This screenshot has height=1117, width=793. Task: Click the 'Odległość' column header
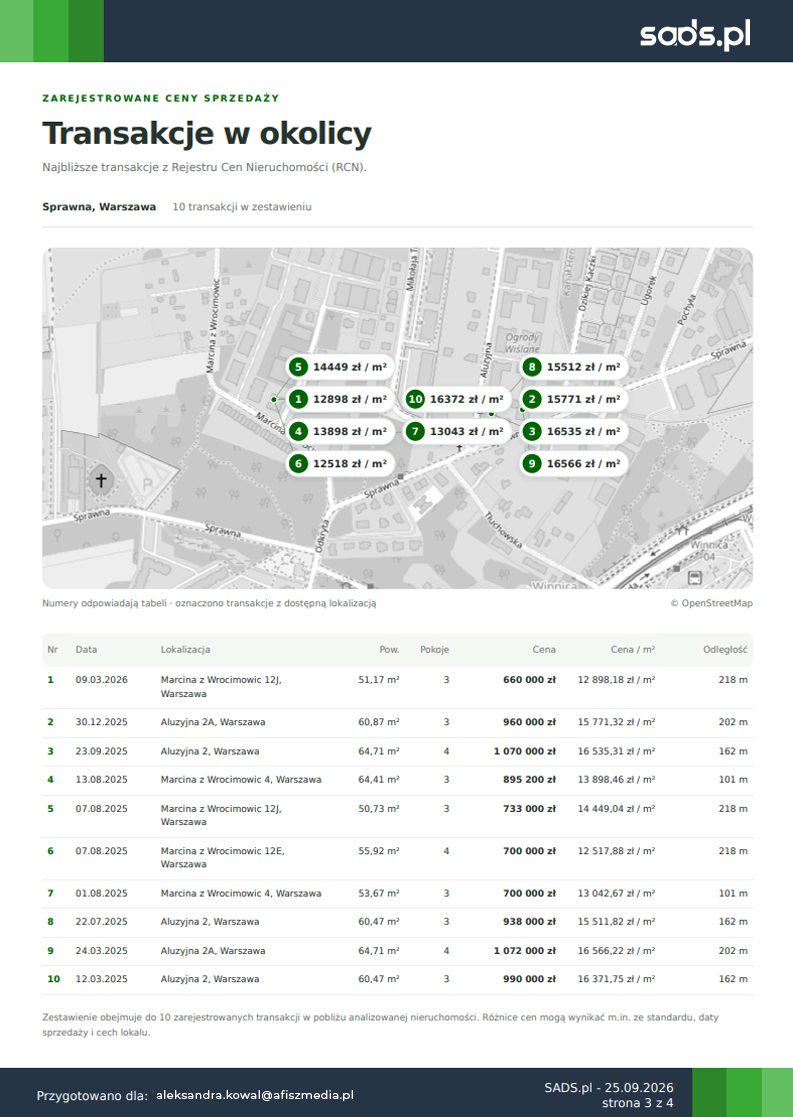click(725, 650)
